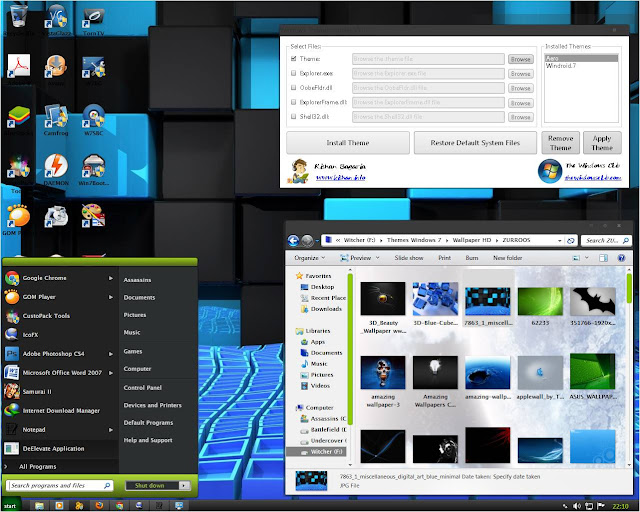Click the volume speaker tray icon

[x=577, y=506]
